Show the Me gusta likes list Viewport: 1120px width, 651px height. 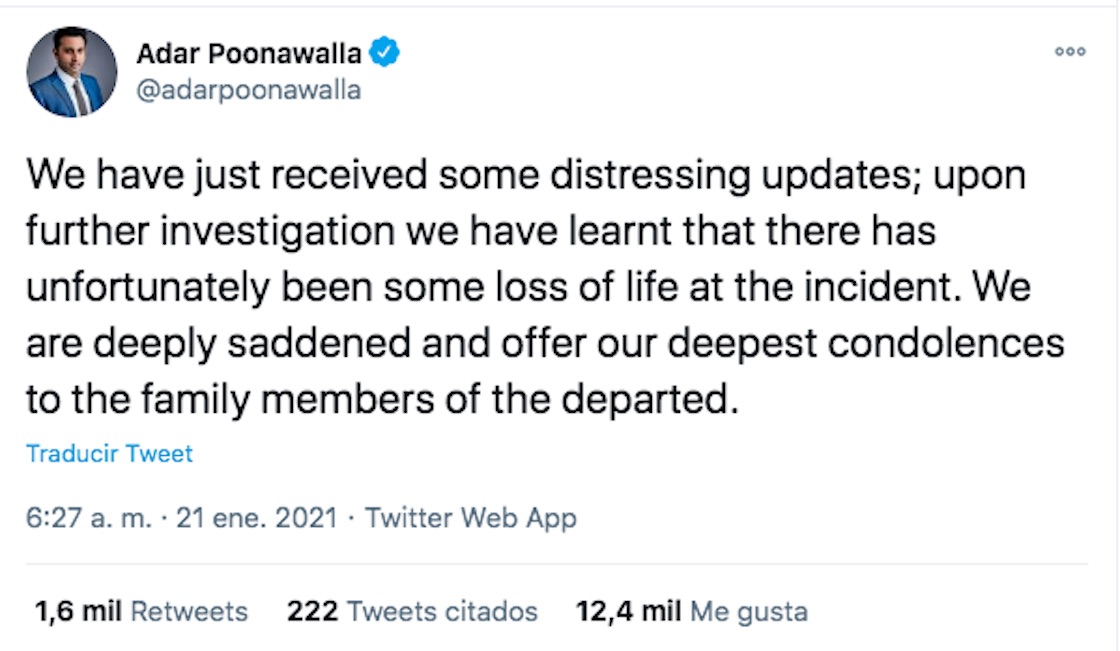(x=749, y=611)
